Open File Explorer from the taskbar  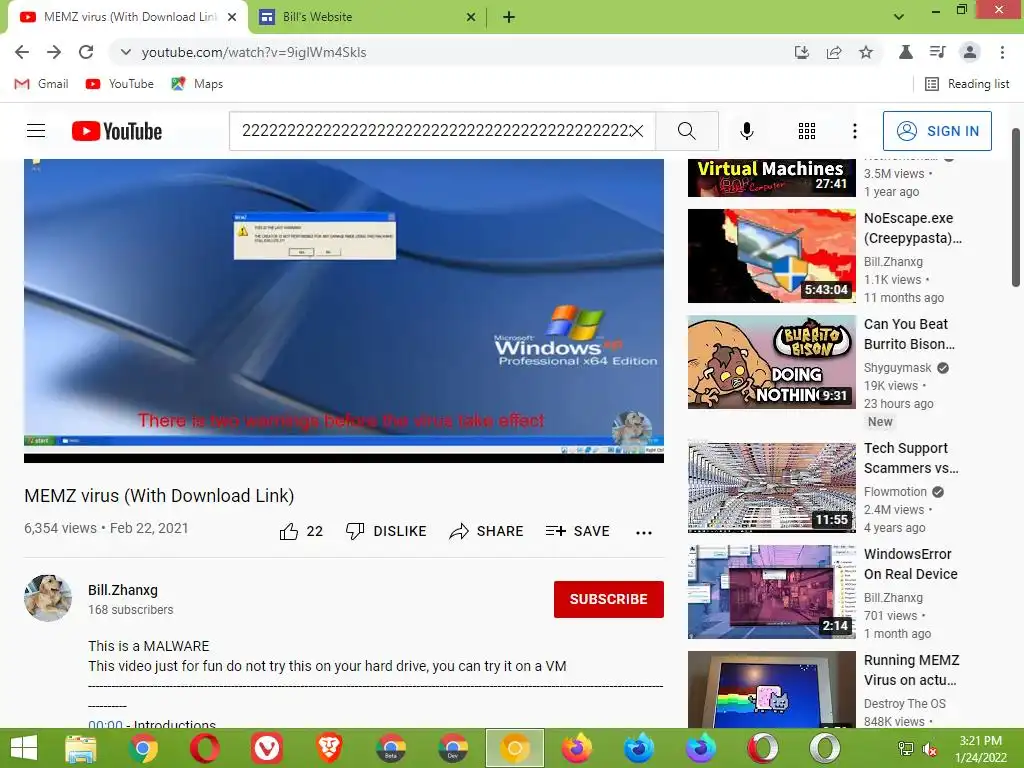point(80,748)
